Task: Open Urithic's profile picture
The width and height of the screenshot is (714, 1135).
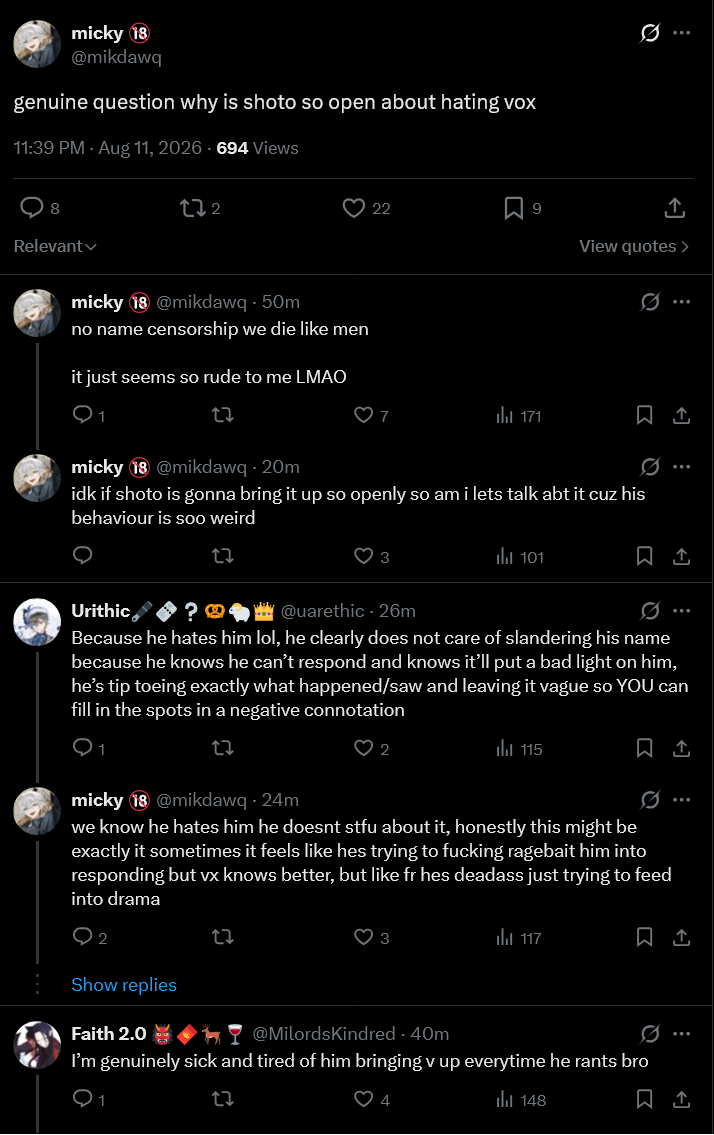Action: (37, 621)
